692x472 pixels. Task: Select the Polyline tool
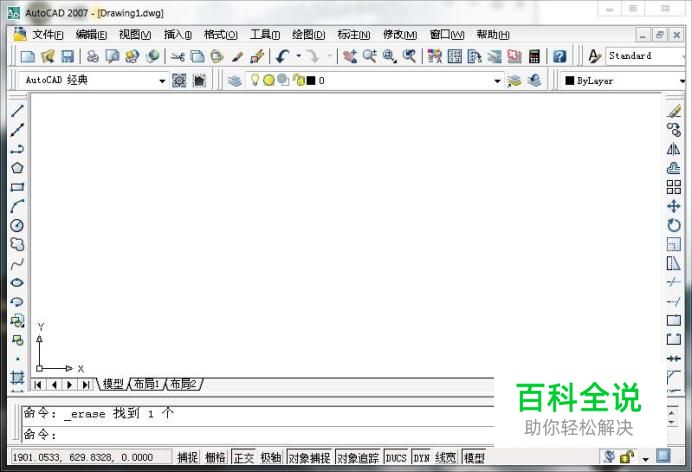click(17, 149)
